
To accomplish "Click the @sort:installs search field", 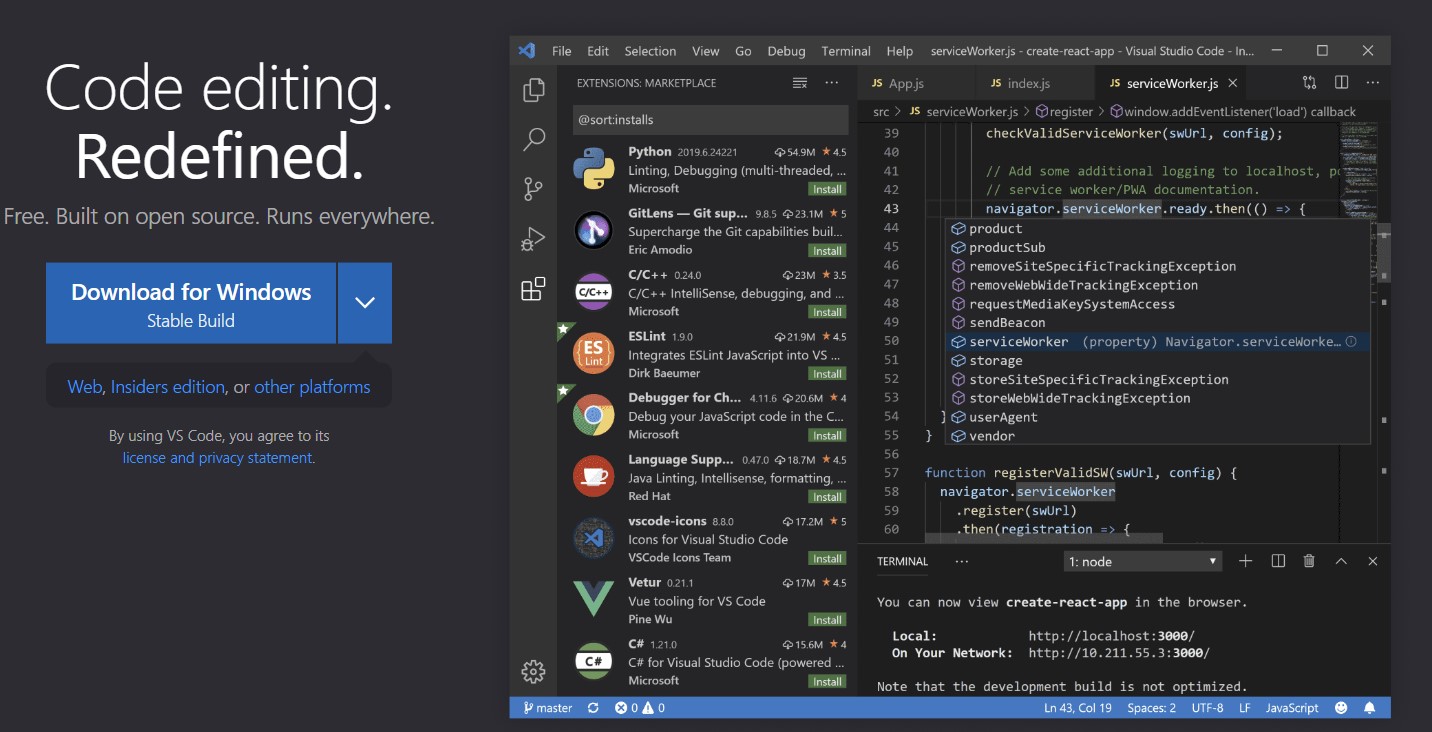I will coord(710,119).
